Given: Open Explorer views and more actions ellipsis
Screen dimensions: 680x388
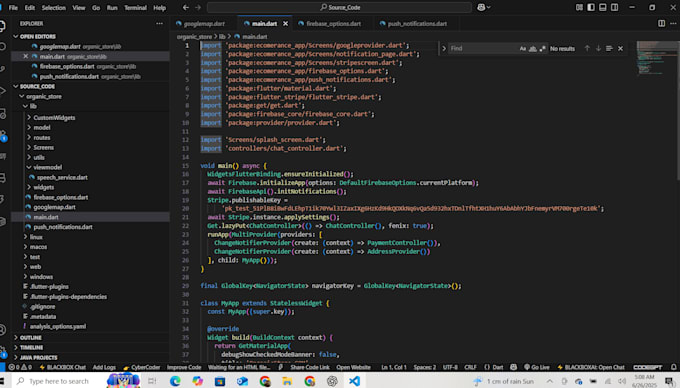Looking at the screenshot, I should point(160,23).
